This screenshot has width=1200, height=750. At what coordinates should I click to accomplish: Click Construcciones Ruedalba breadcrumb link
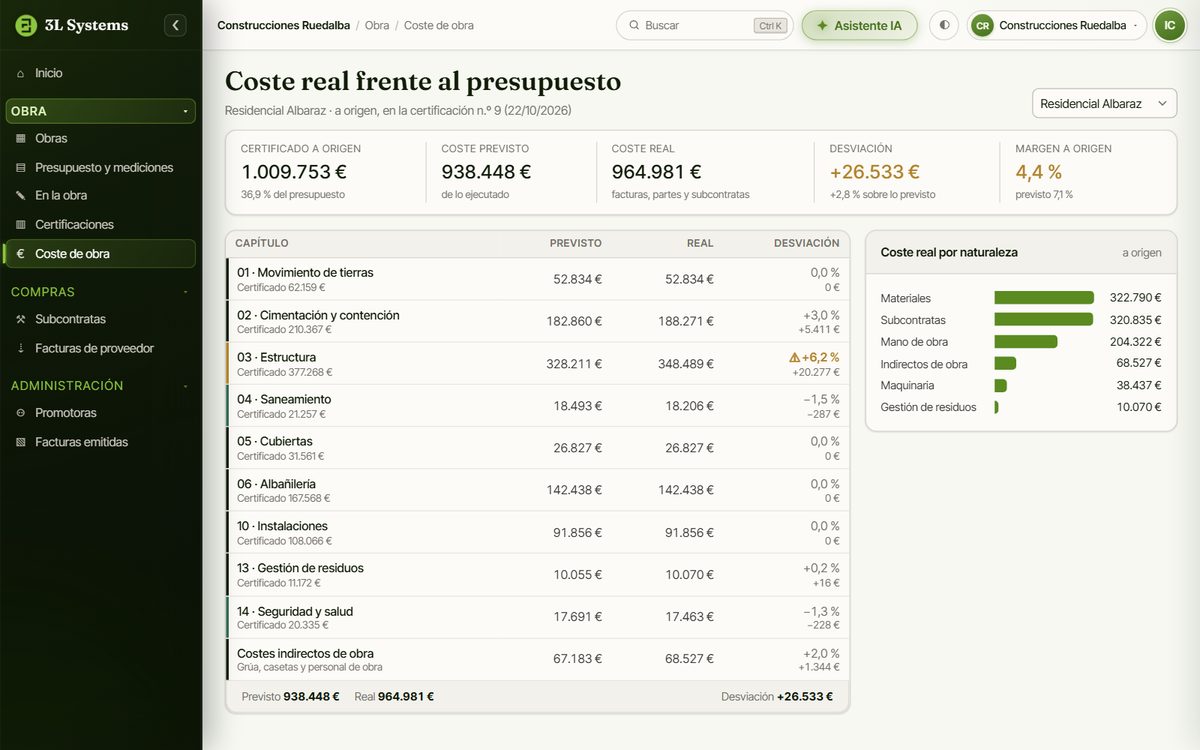point(283,25)
